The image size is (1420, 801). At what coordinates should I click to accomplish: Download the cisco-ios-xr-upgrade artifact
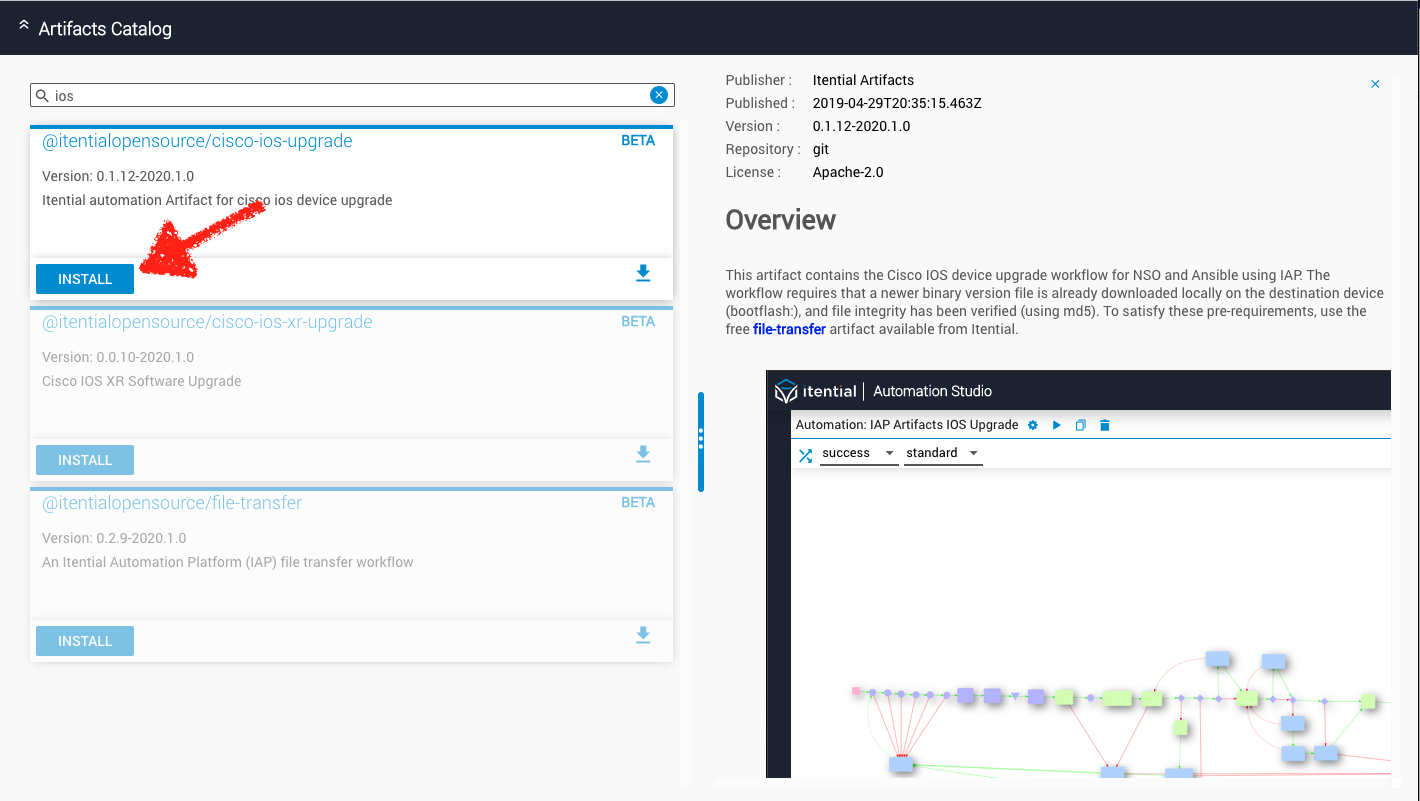point(643,454)
